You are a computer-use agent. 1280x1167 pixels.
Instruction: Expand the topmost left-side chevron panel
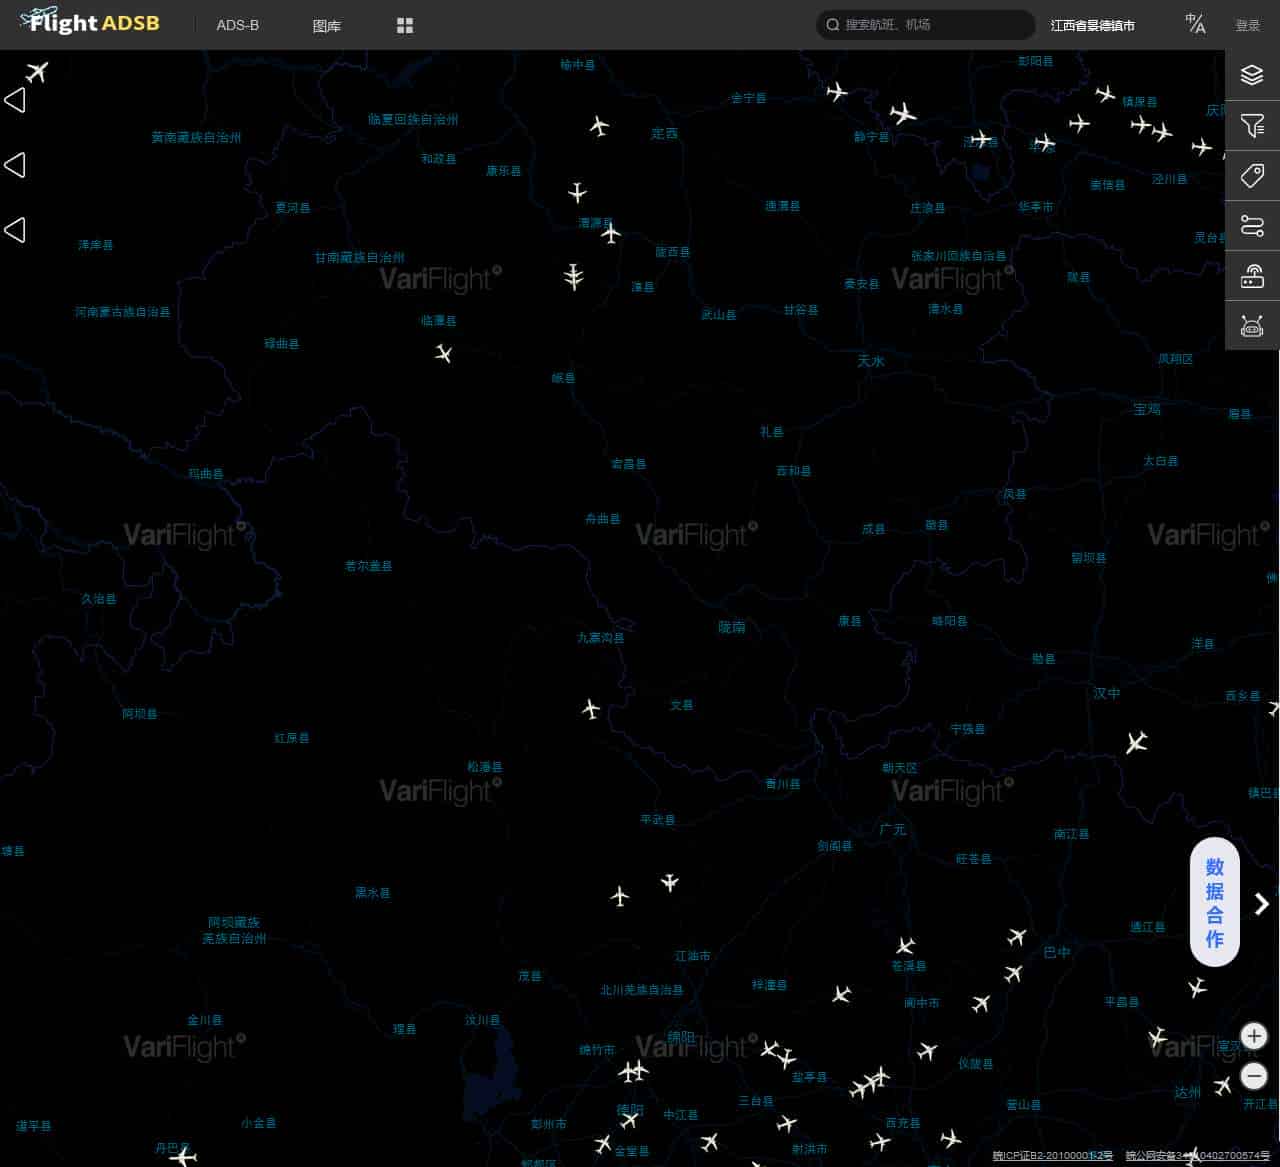point(15,100)
